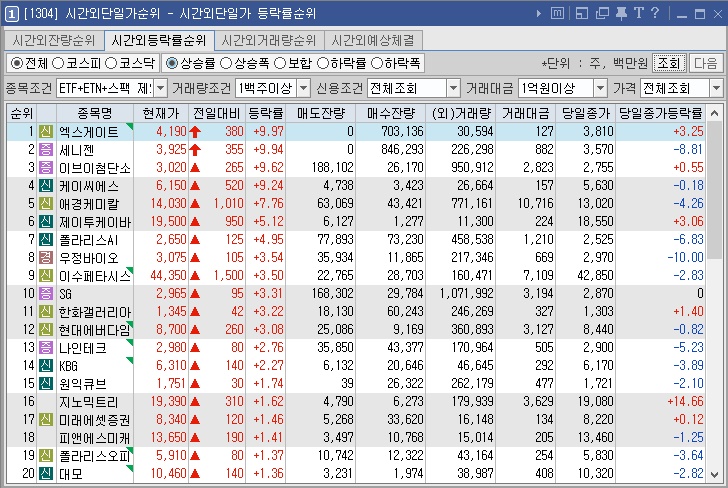Click the 증 badge icon next to 나인테크
This screenshot has width=728, height=488.
46,347
